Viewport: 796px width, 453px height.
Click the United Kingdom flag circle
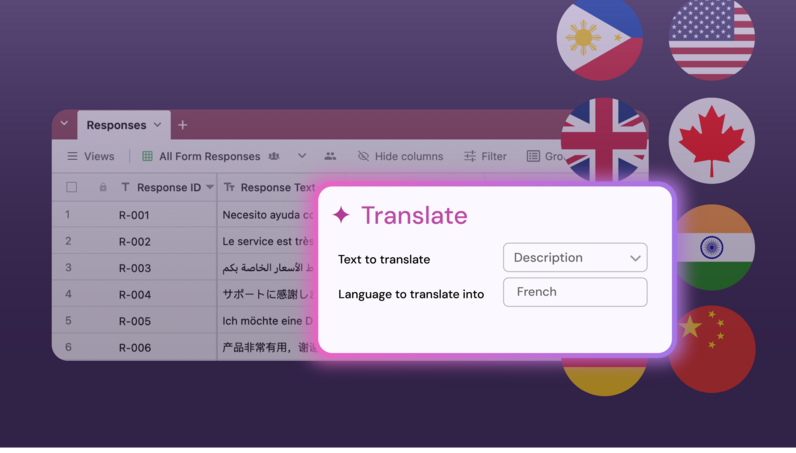[604, 140]
